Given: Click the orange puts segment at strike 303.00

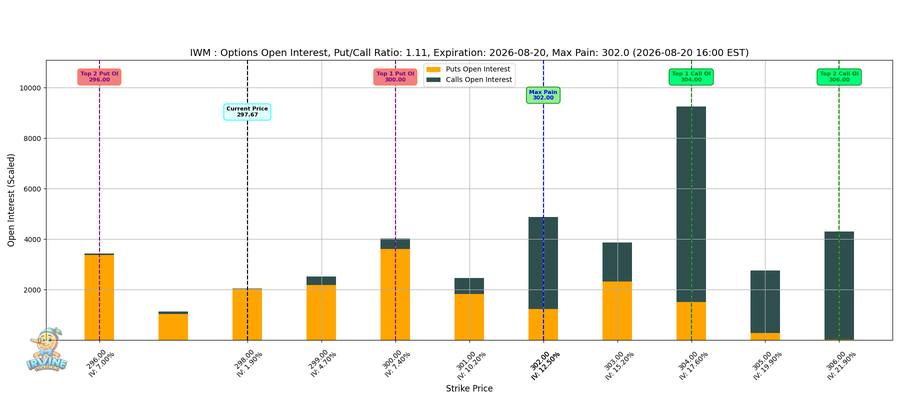Looking at the screenshot, I should point(617,310).
